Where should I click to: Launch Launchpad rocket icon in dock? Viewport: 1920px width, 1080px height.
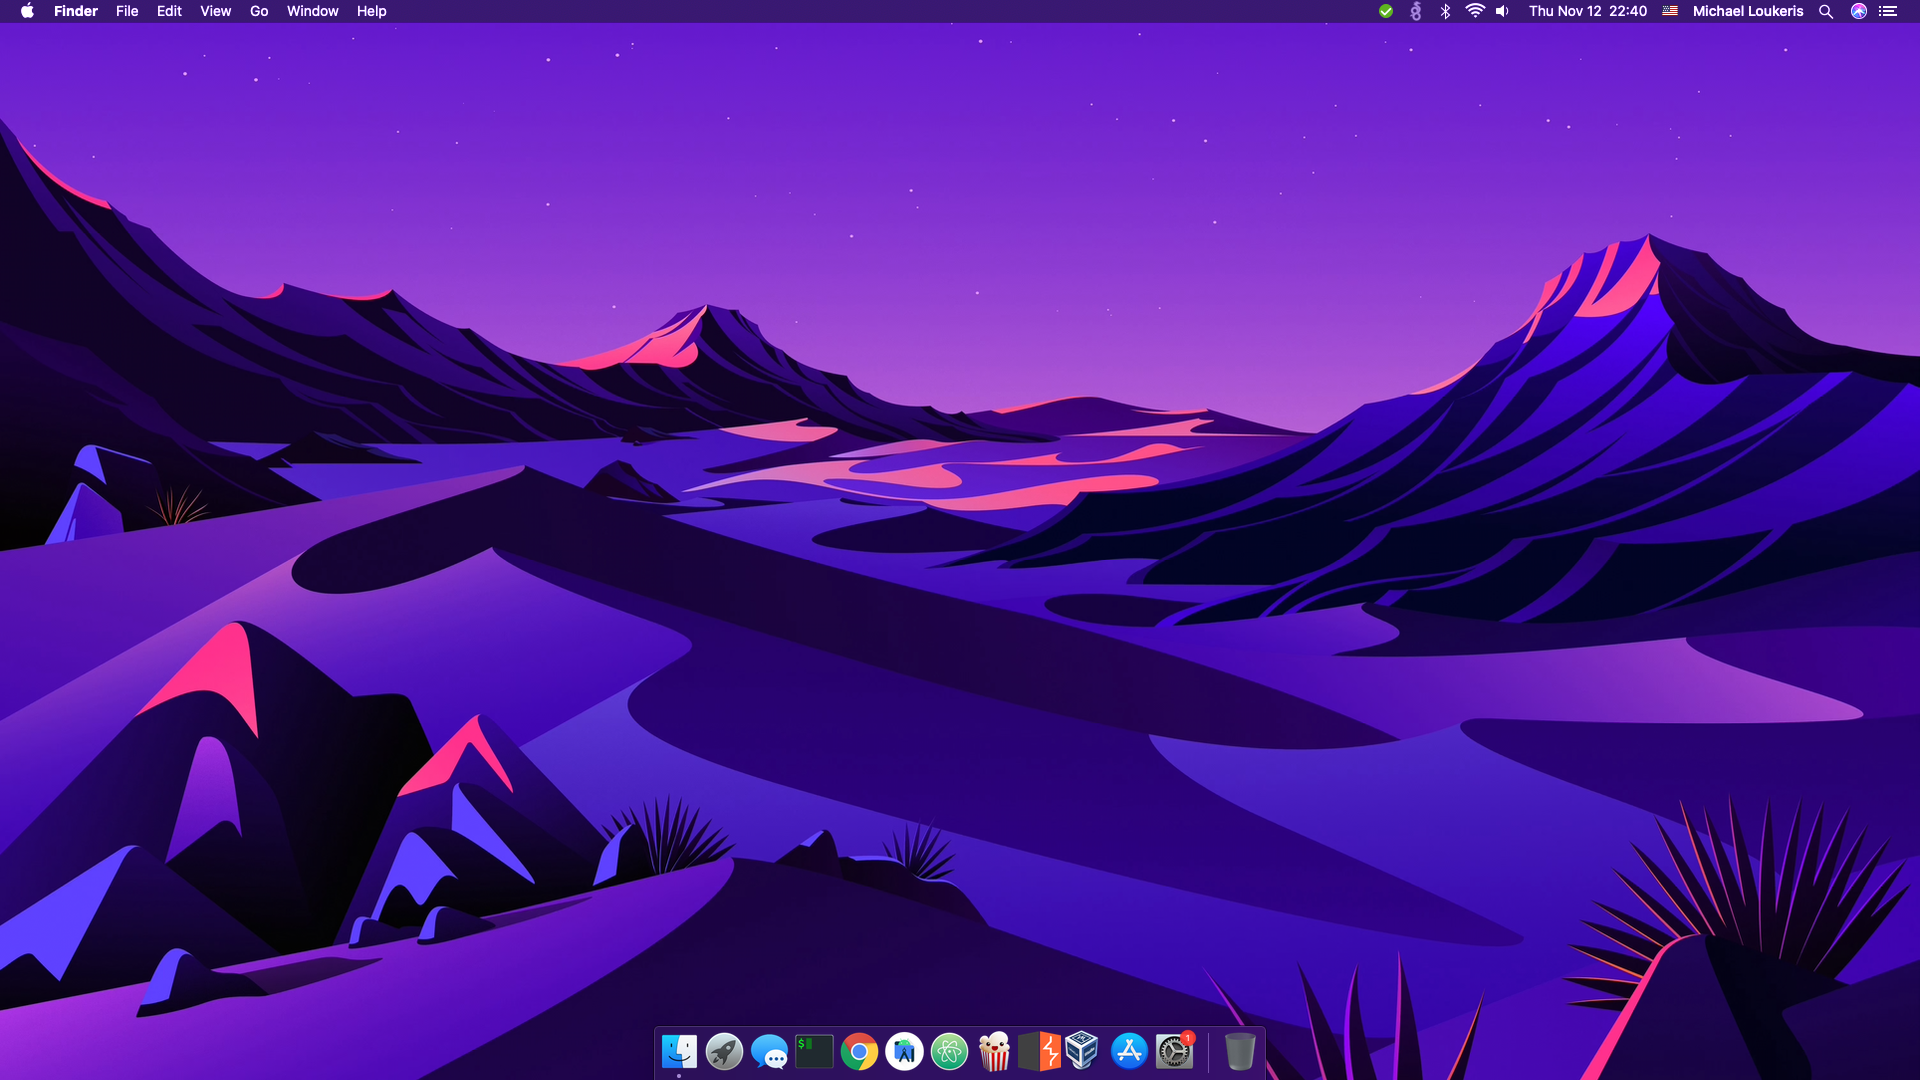click(724, 1052)
